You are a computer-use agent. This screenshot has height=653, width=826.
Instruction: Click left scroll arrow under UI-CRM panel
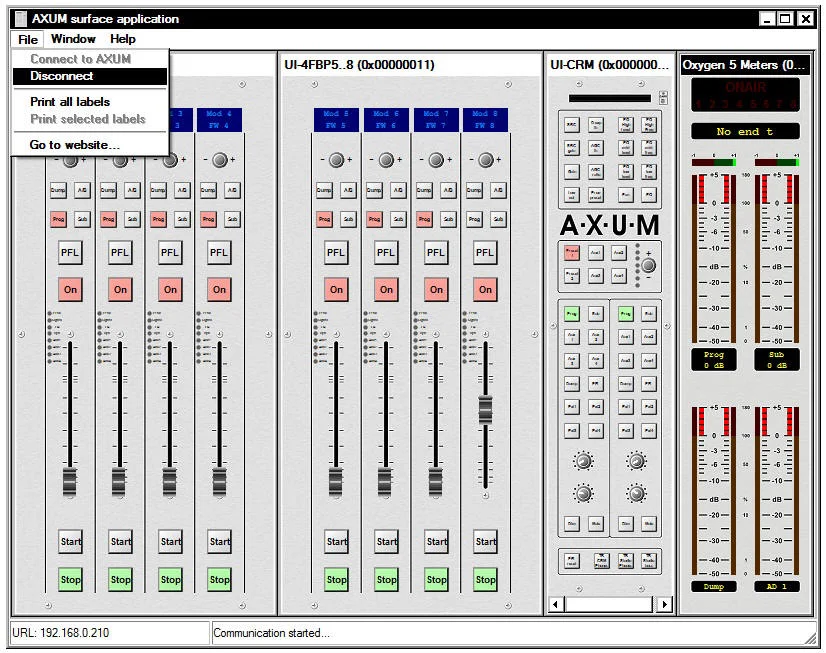click(x=556, y=604)
